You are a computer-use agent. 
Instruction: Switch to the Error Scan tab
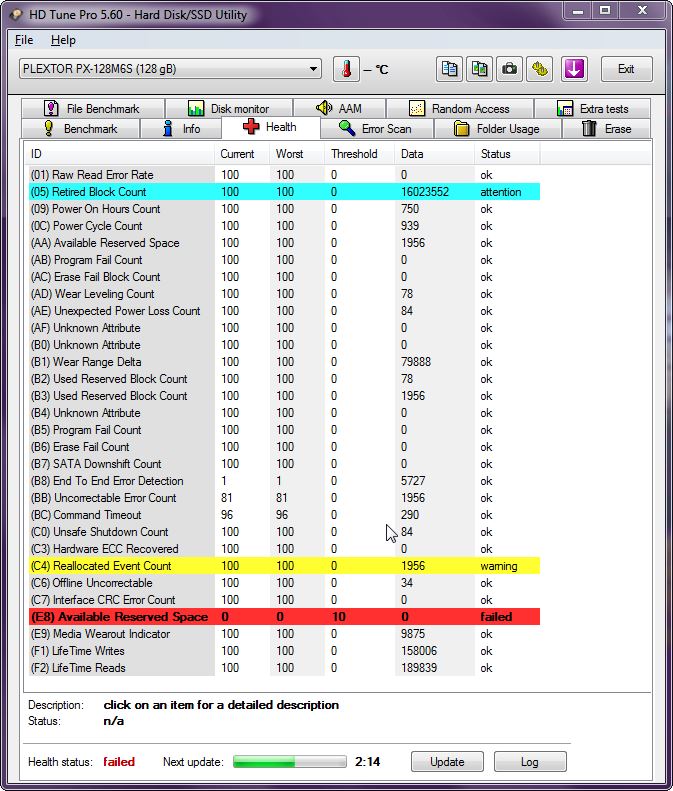click(x=376, y=129)
